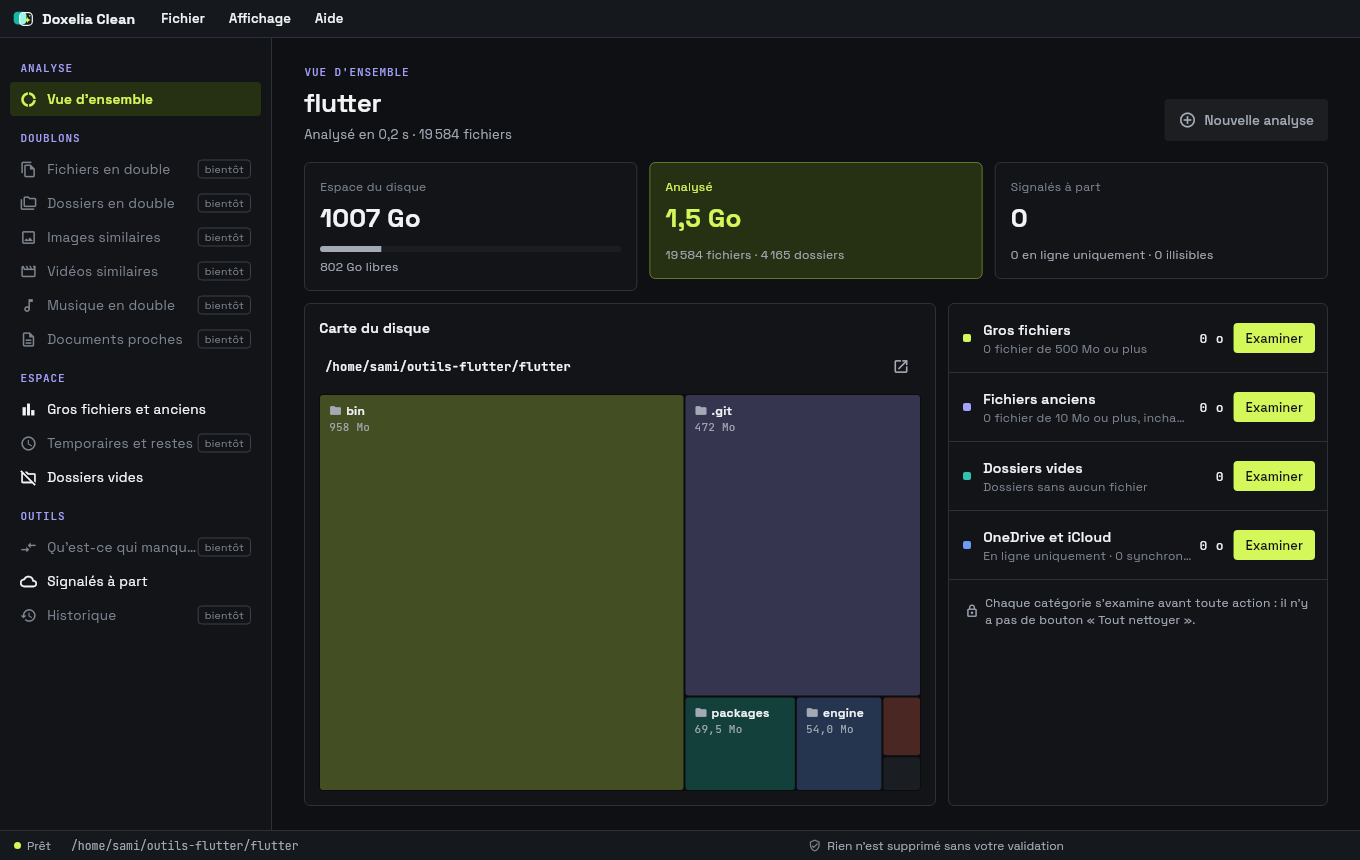The width and height of the screenshot is (1360, 860).
Task: Click the Doxelia Clean app logo
Action: 23,19
